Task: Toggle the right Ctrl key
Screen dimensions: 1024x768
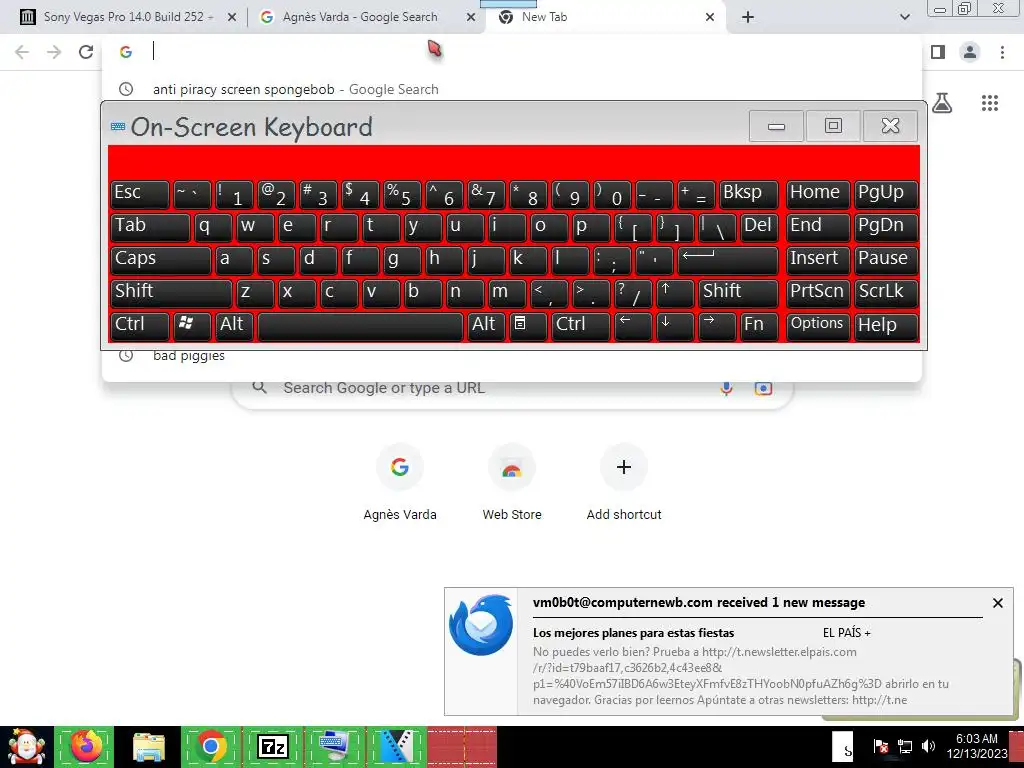Action: point(581,327)
